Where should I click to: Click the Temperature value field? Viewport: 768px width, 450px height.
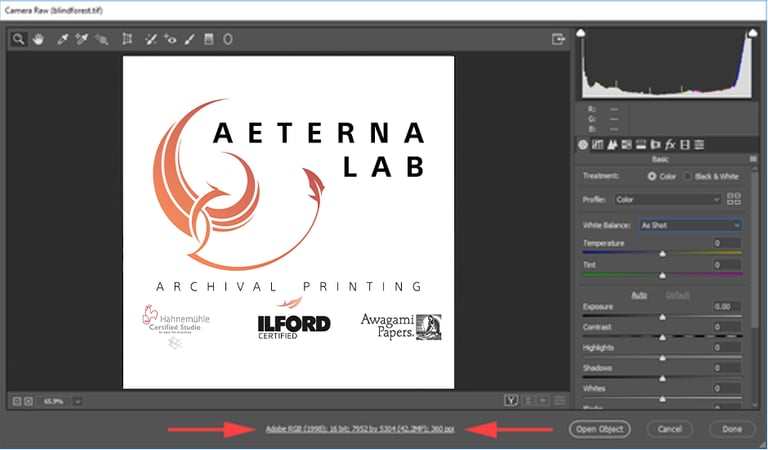click(727, 243)
